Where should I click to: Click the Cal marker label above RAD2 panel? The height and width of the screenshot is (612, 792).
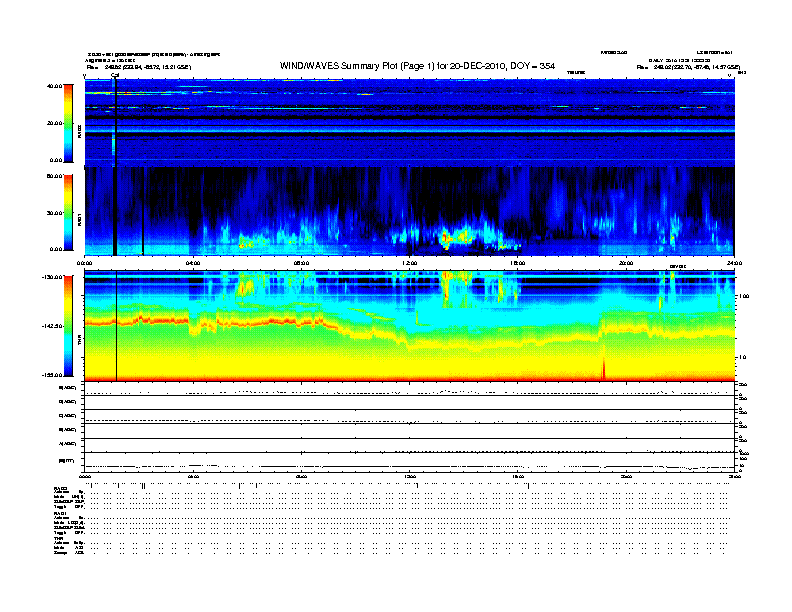115,75
